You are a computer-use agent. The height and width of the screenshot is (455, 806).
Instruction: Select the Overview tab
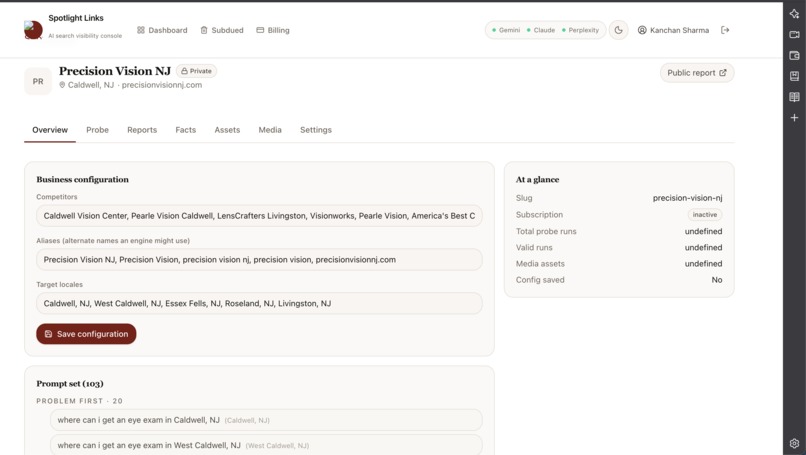point(50,130)
